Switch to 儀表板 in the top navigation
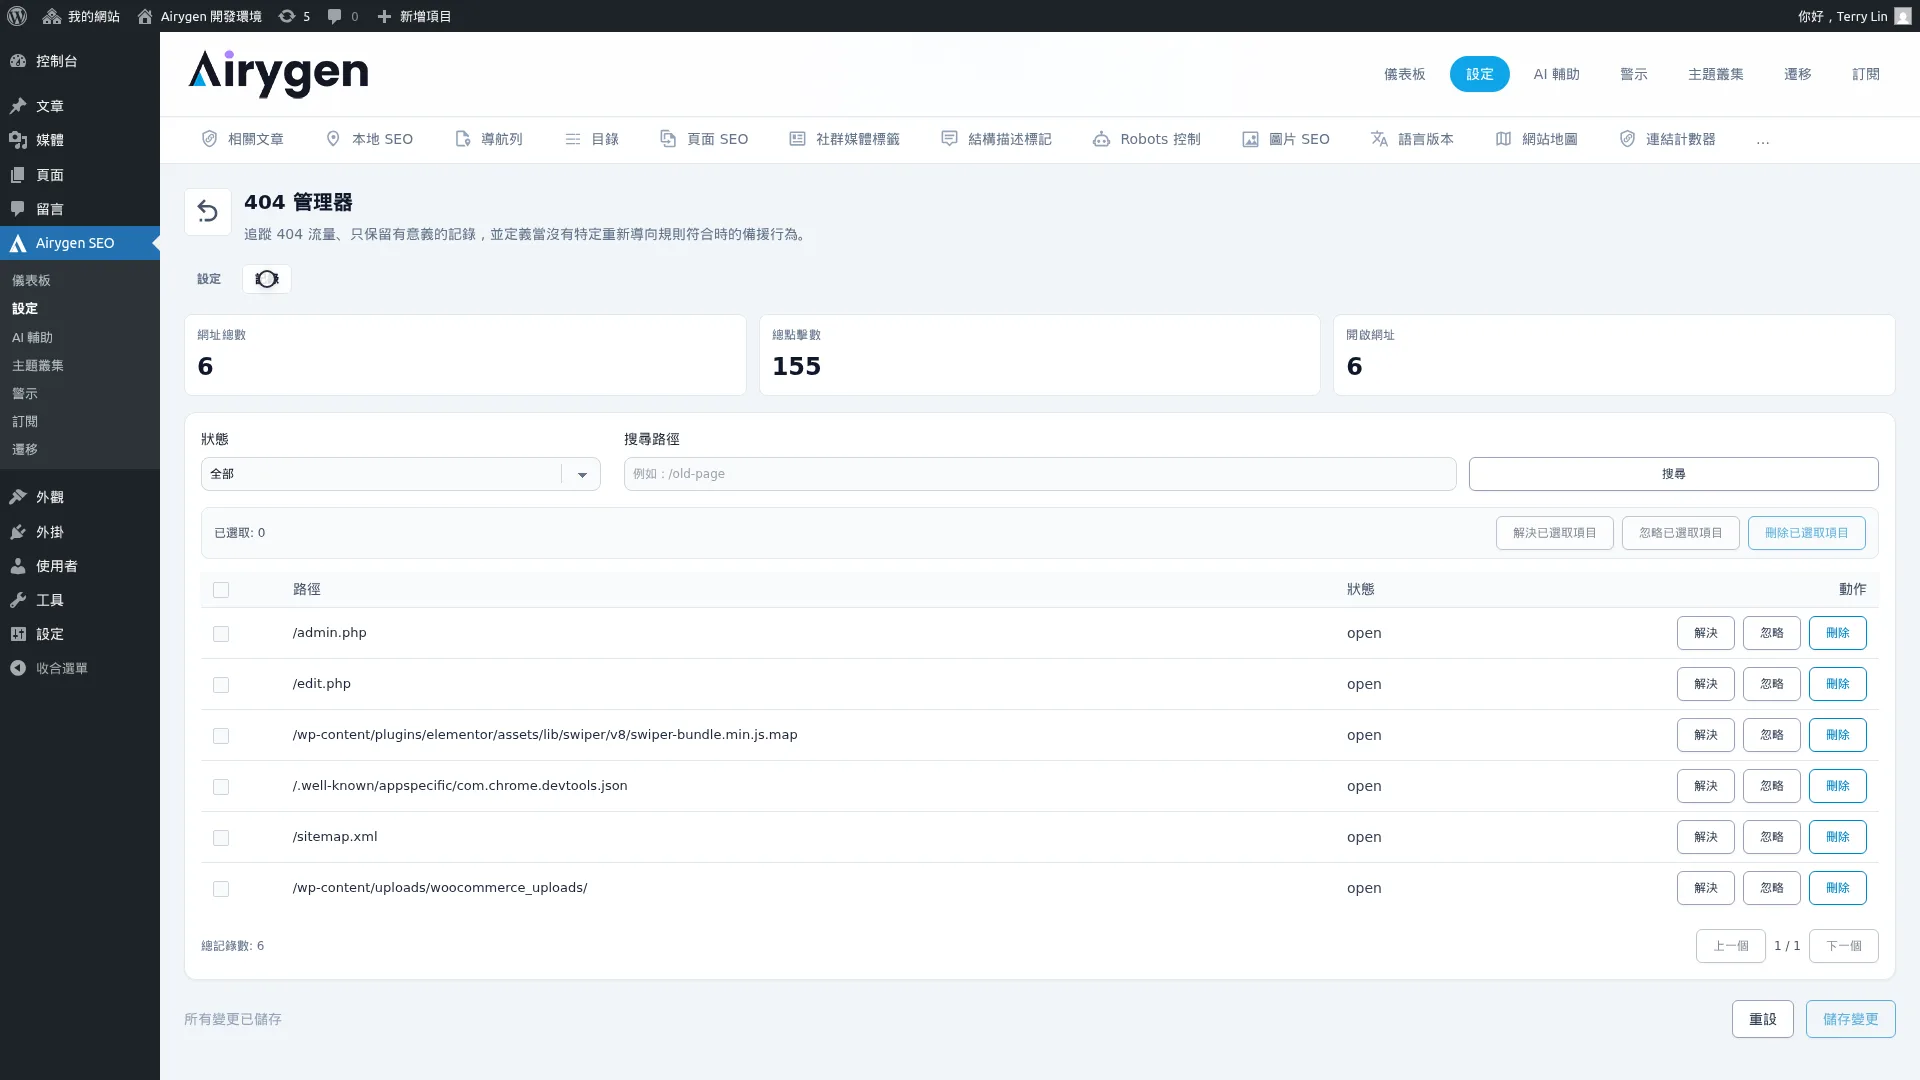 (x=1405, y=74)
